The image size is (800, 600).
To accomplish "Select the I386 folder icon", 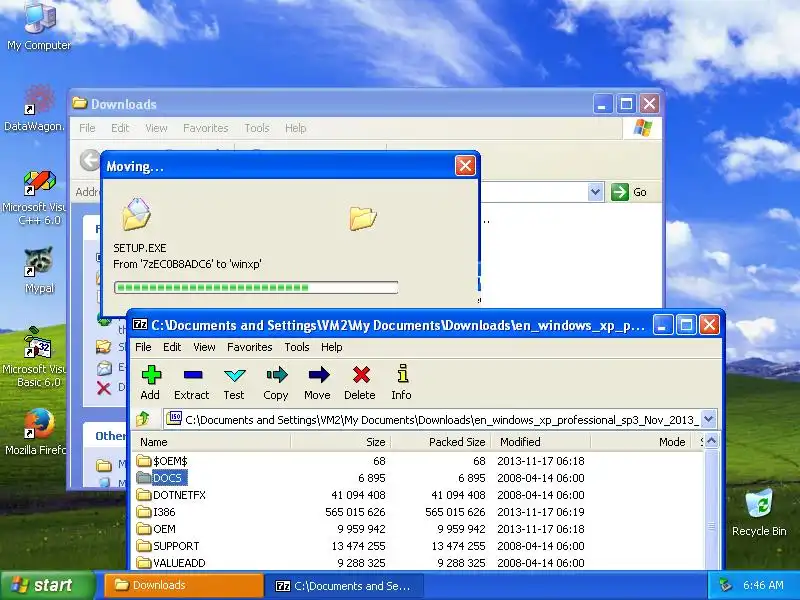I will point(144,512).
